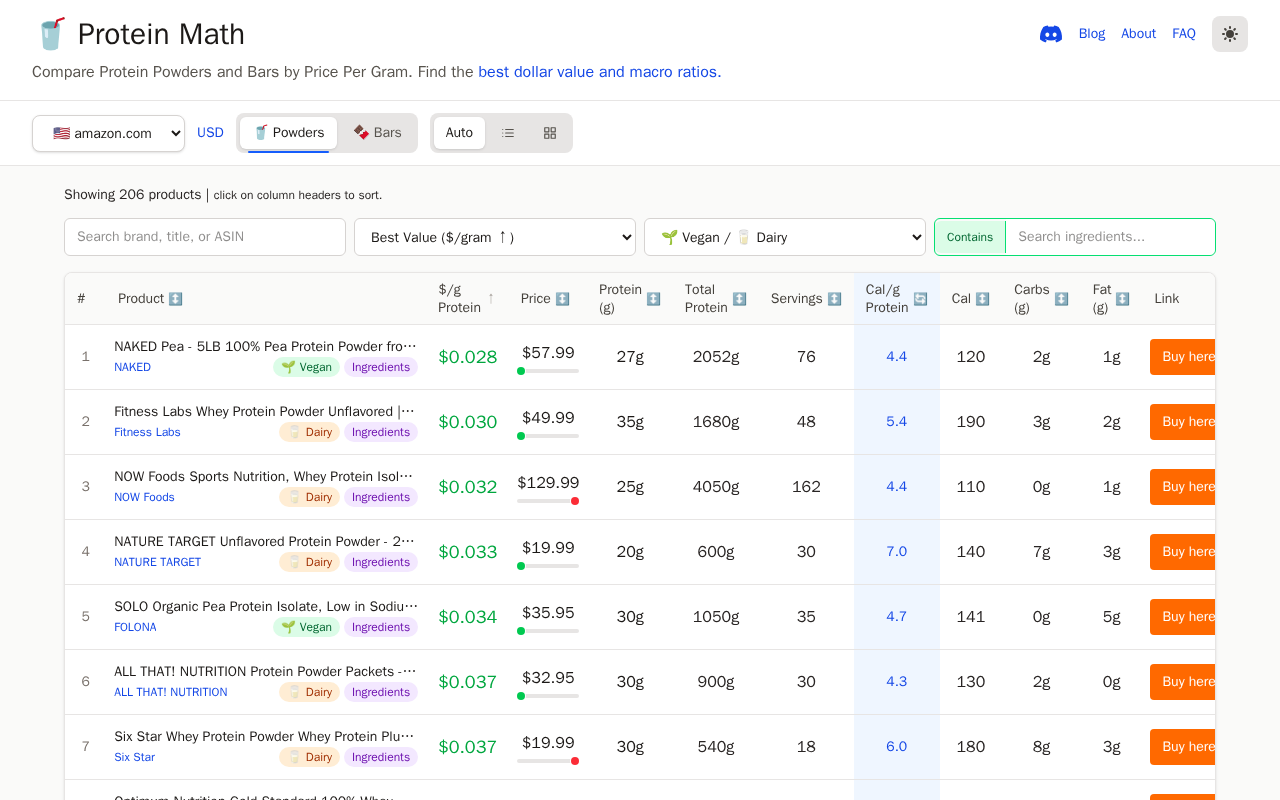The image size is (1280, 800).
Task: Open best dollar value and macro ratios link
Action: (599, 72)
